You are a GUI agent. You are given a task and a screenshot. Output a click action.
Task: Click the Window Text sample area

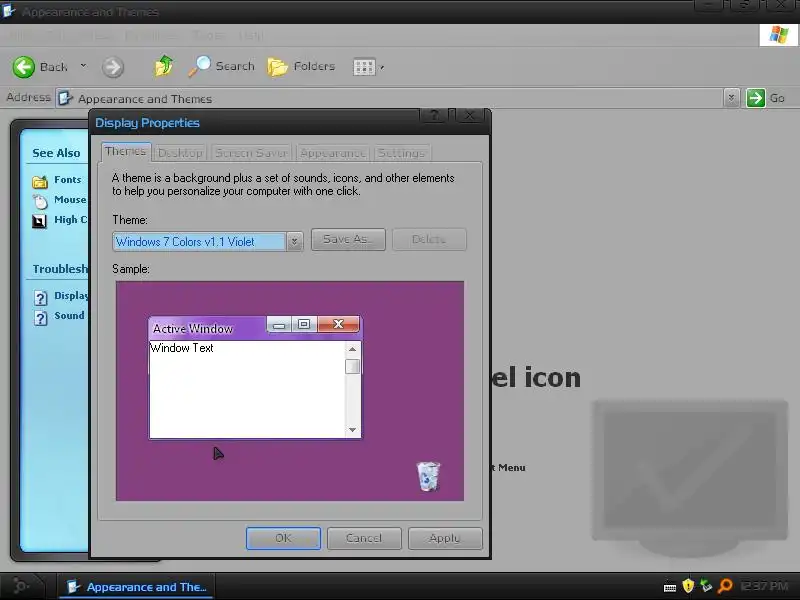coord(247,389)
